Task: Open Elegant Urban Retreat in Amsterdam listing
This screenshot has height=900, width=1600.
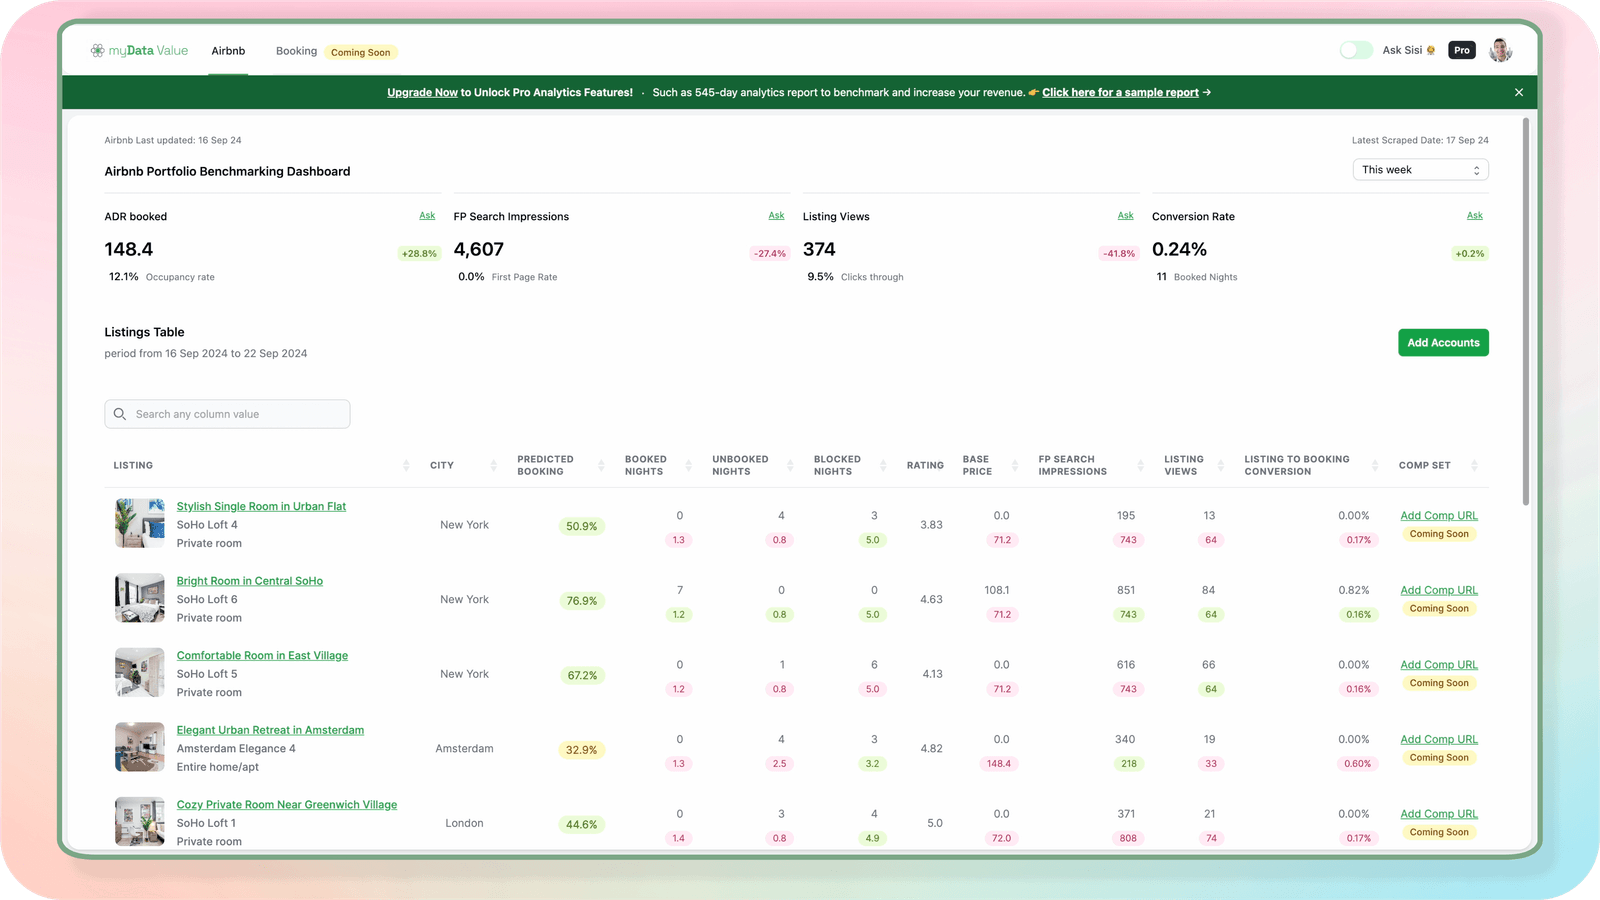Action: (270, 731)
